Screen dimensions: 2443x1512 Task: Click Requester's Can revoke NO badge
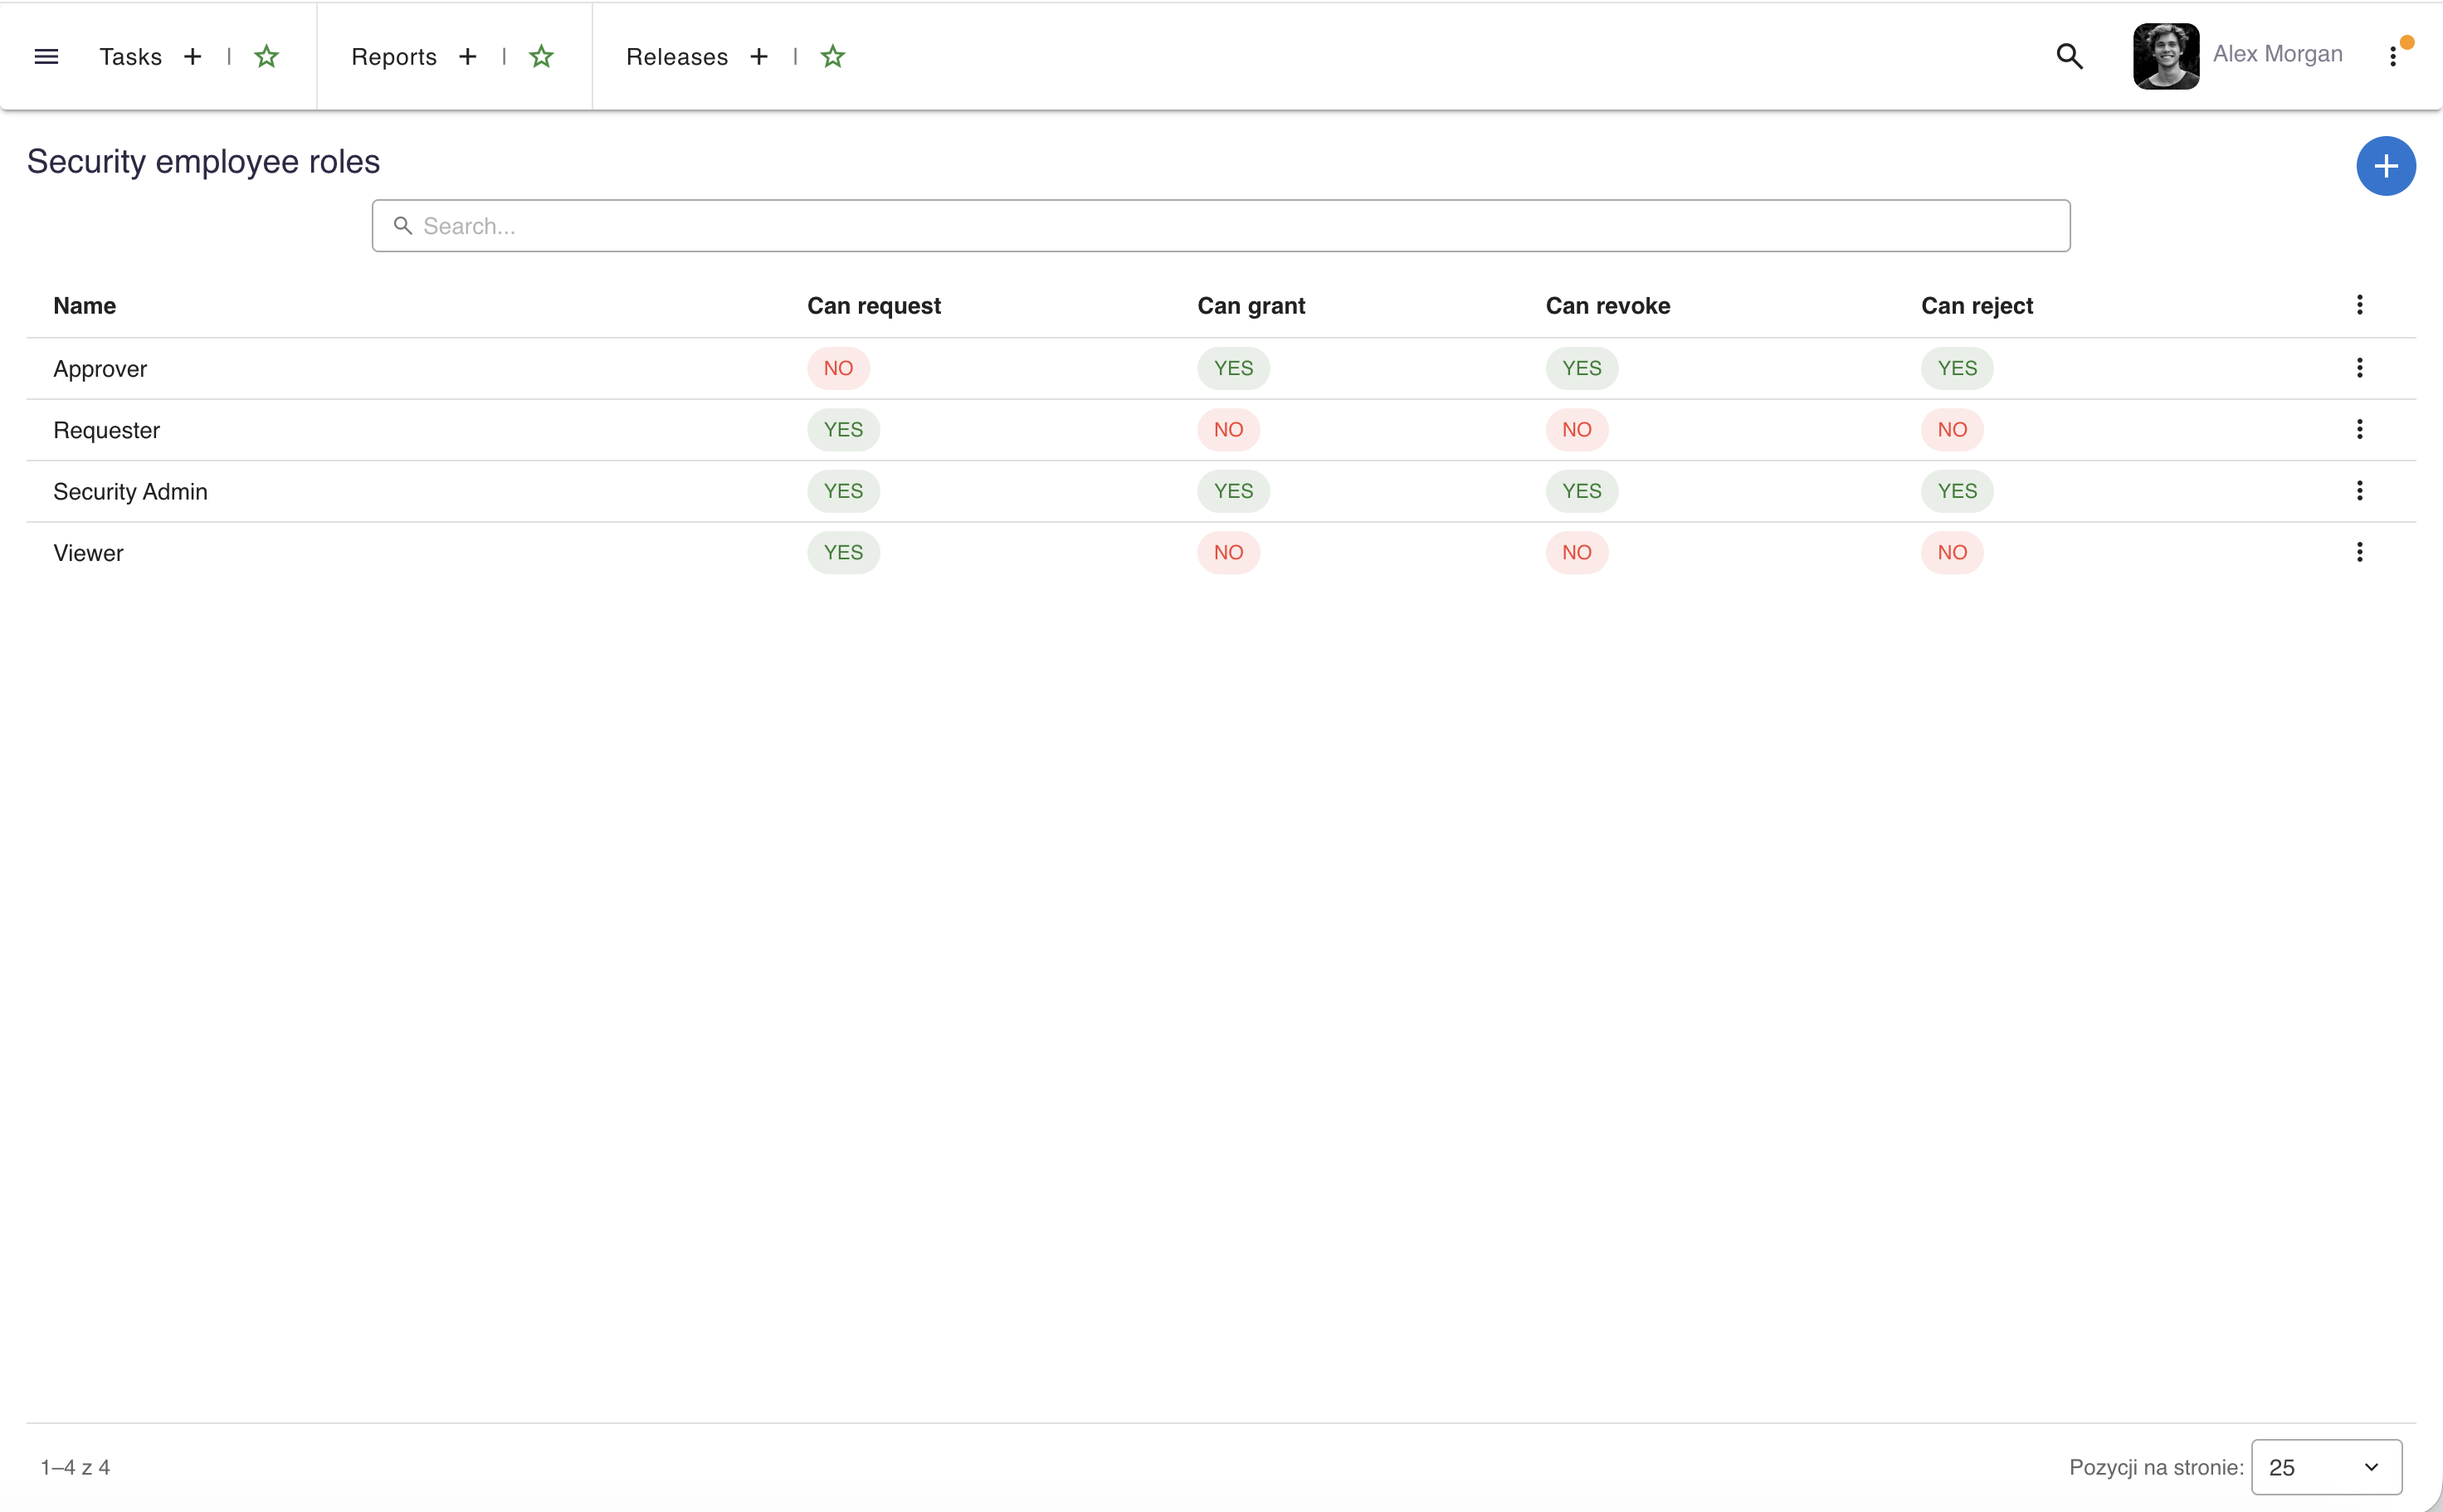1576,430
